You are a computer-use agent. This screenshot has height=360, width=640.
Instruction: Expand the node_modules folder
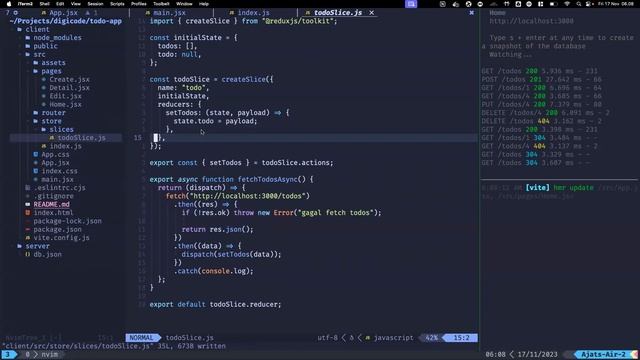(x=57, y=38)
